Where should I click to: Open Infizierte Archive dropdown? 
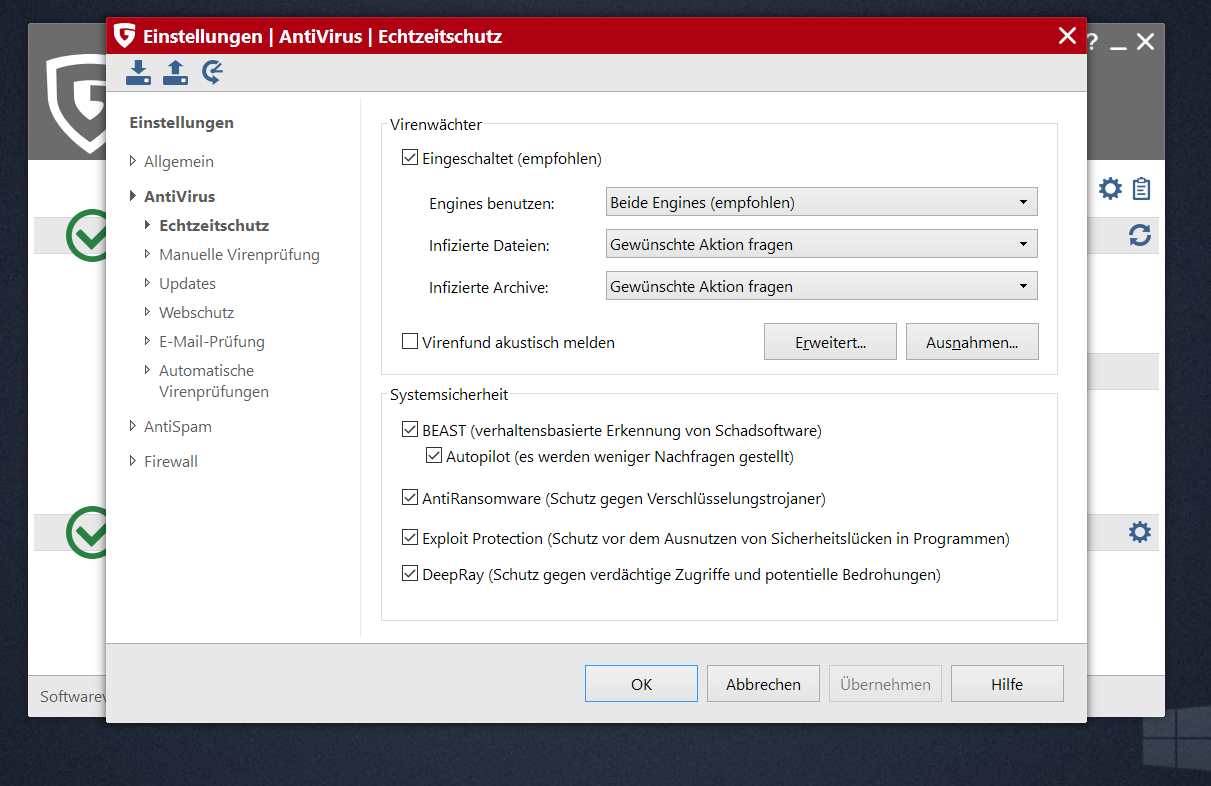[x=822, y=286]
